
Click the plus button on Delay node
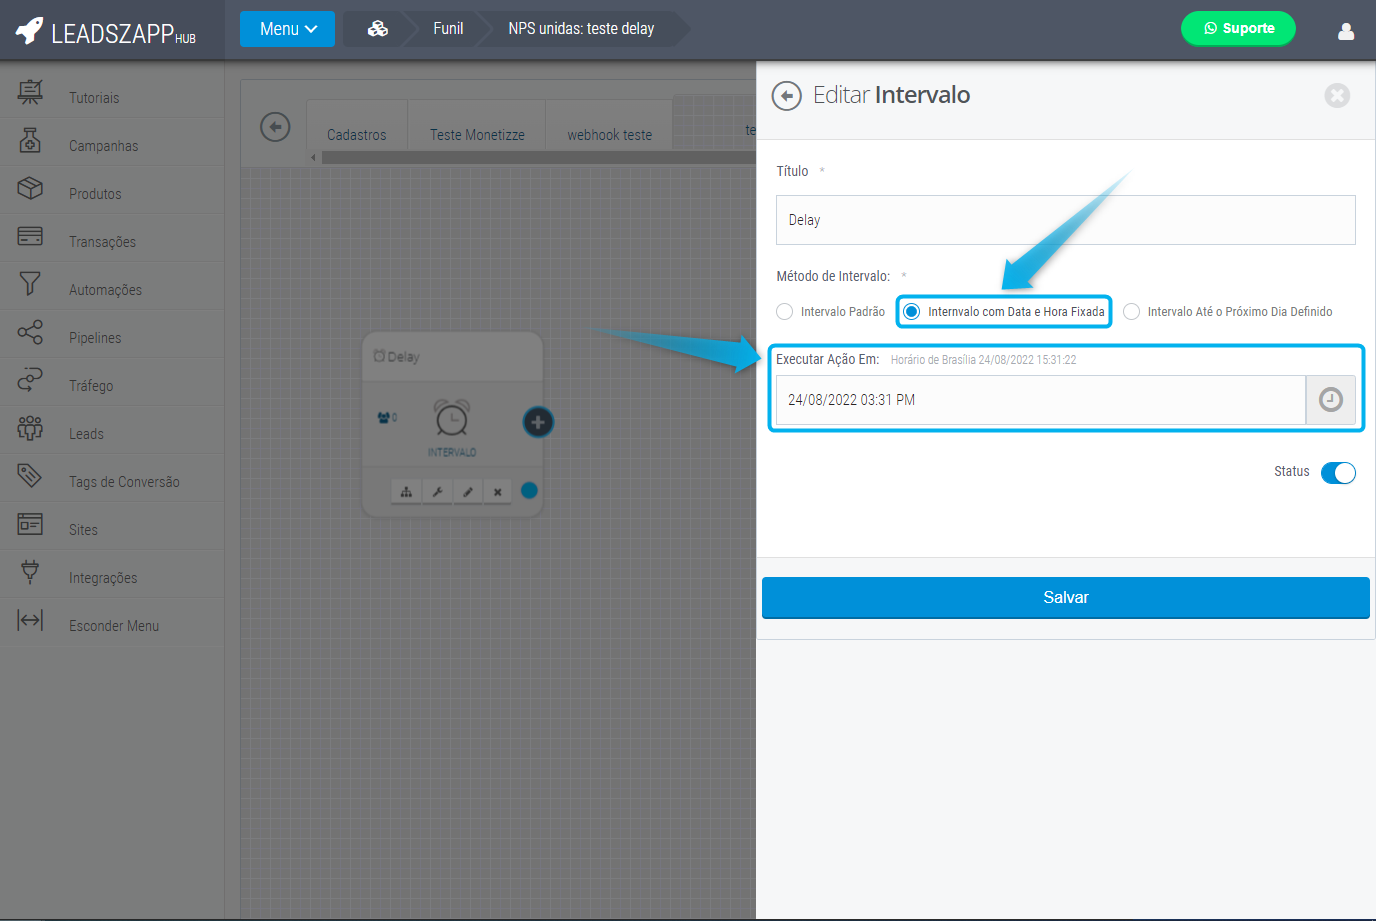click(538, 422)
